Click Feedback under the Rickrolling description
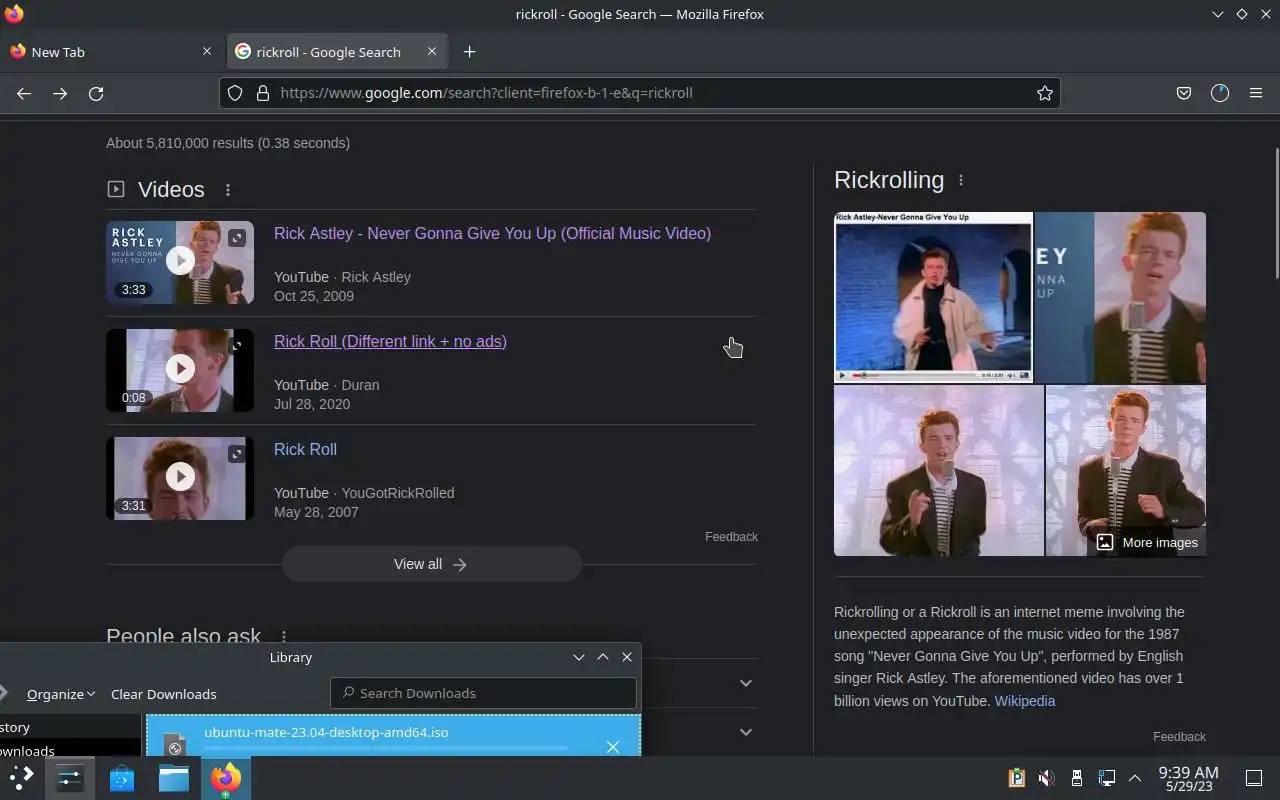 point(1179,737)
